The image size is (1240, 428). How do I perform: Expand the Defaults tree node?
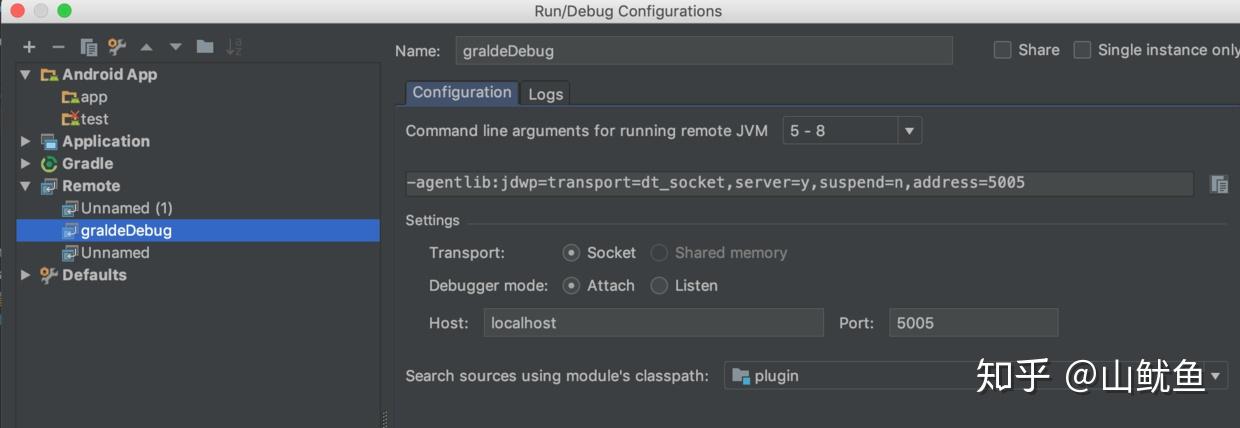pyautogui.click(x=26, y=275)
